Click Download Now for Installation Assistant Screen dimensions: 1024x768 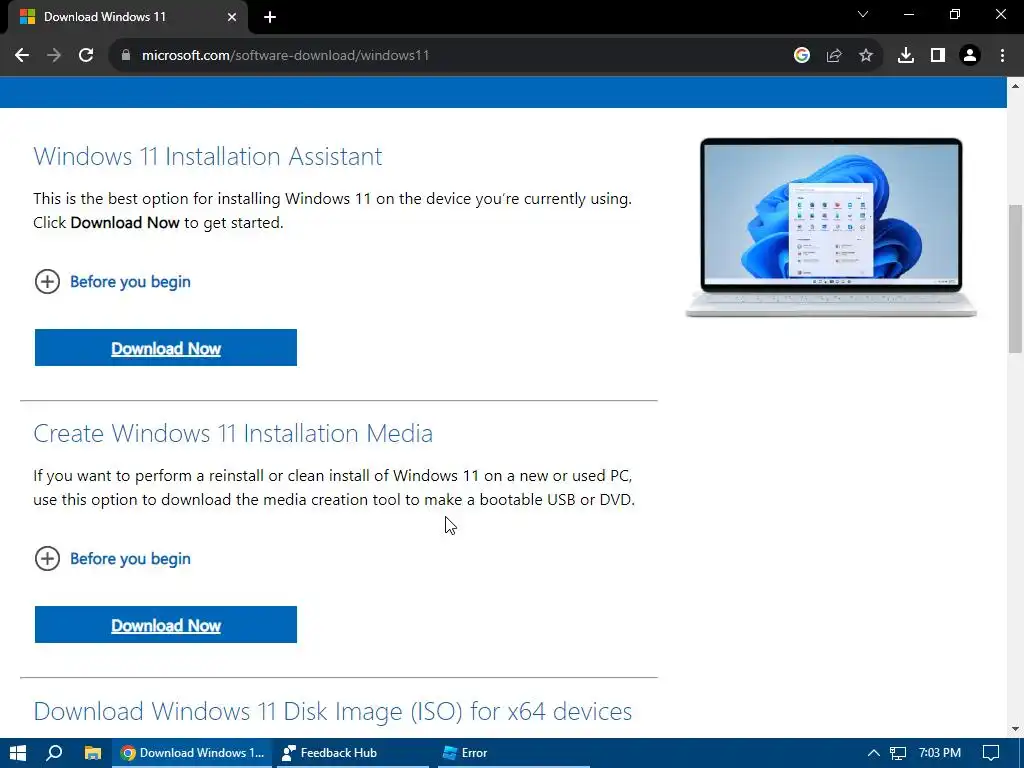[166, 347]
